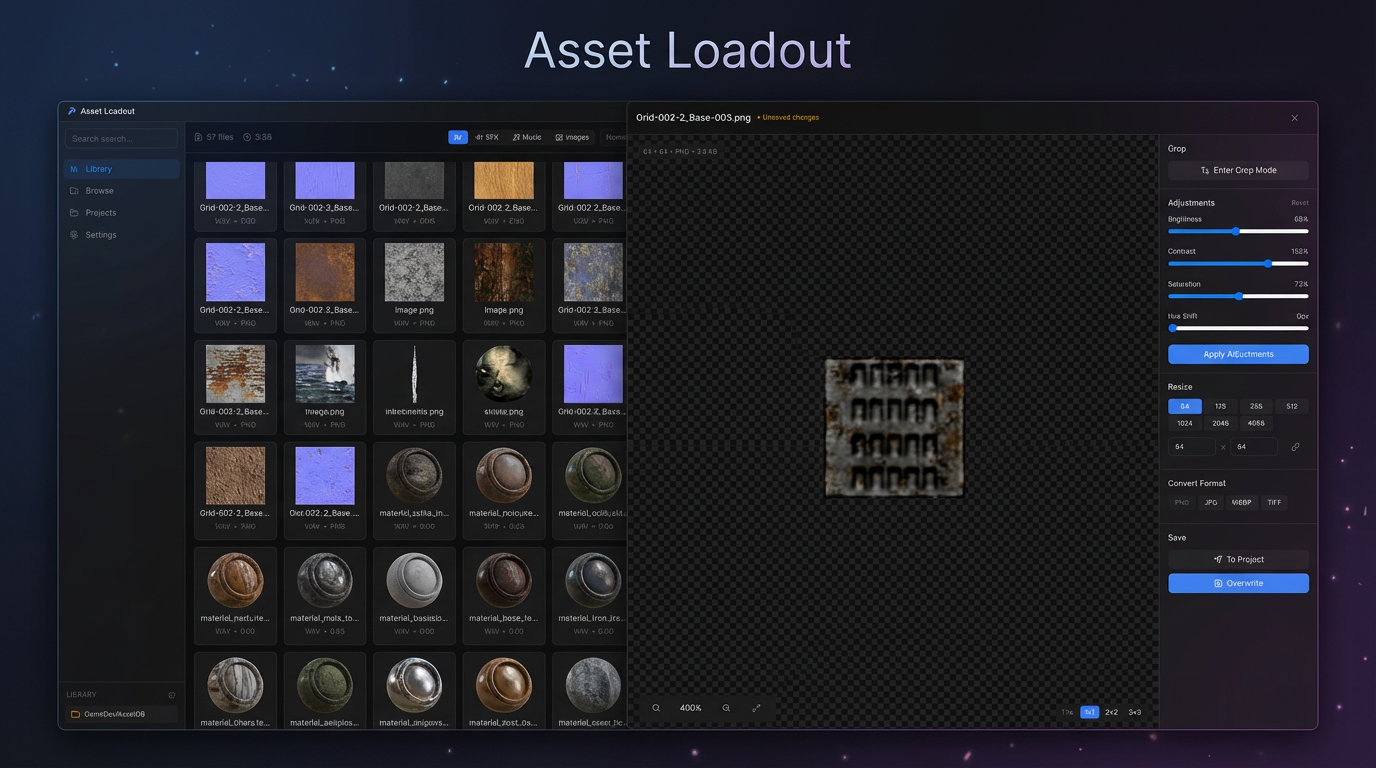The width and height of the screenshot is (1376, 768).
Task: Show all asset types filter
Action: [x=458, y=137]
